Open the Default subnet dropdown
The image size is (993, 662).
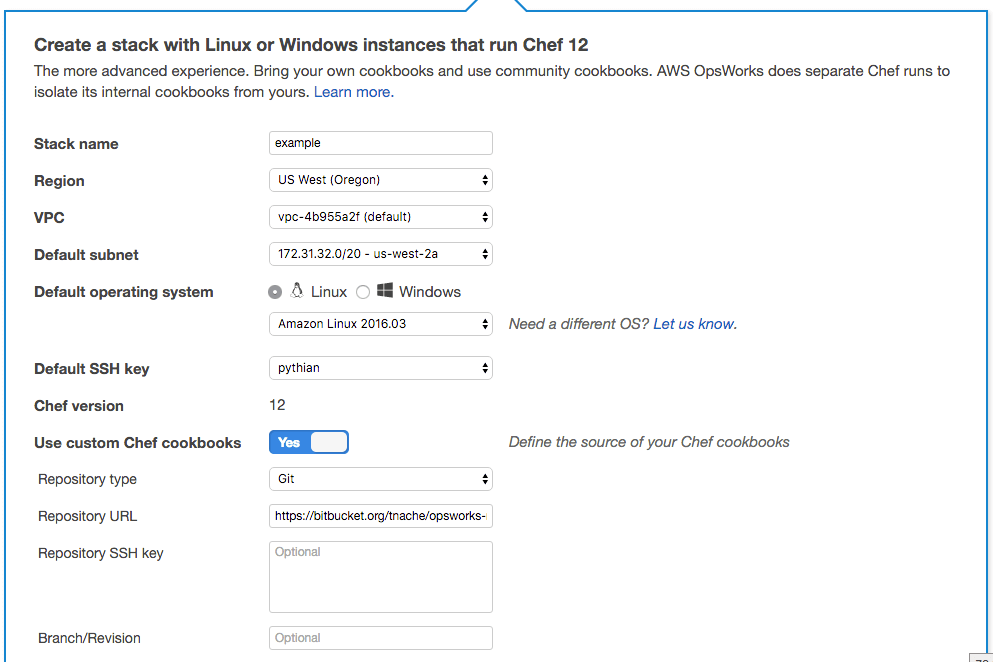[x=380, y=254]
